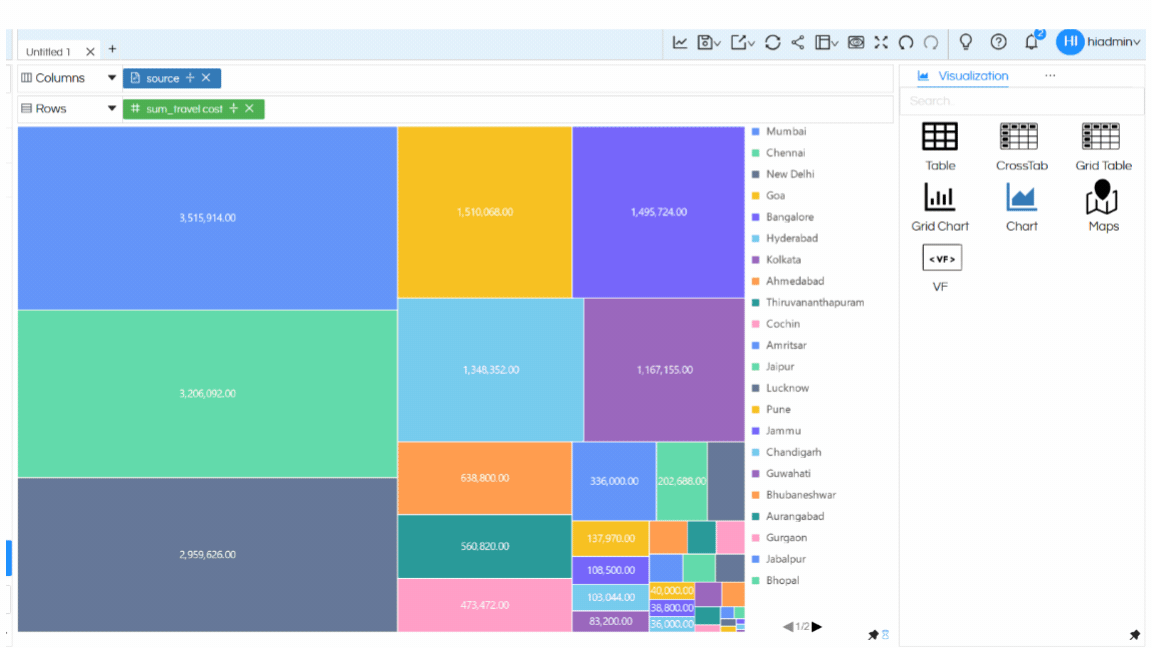Click plus on the source field pill

click(190, 78)
